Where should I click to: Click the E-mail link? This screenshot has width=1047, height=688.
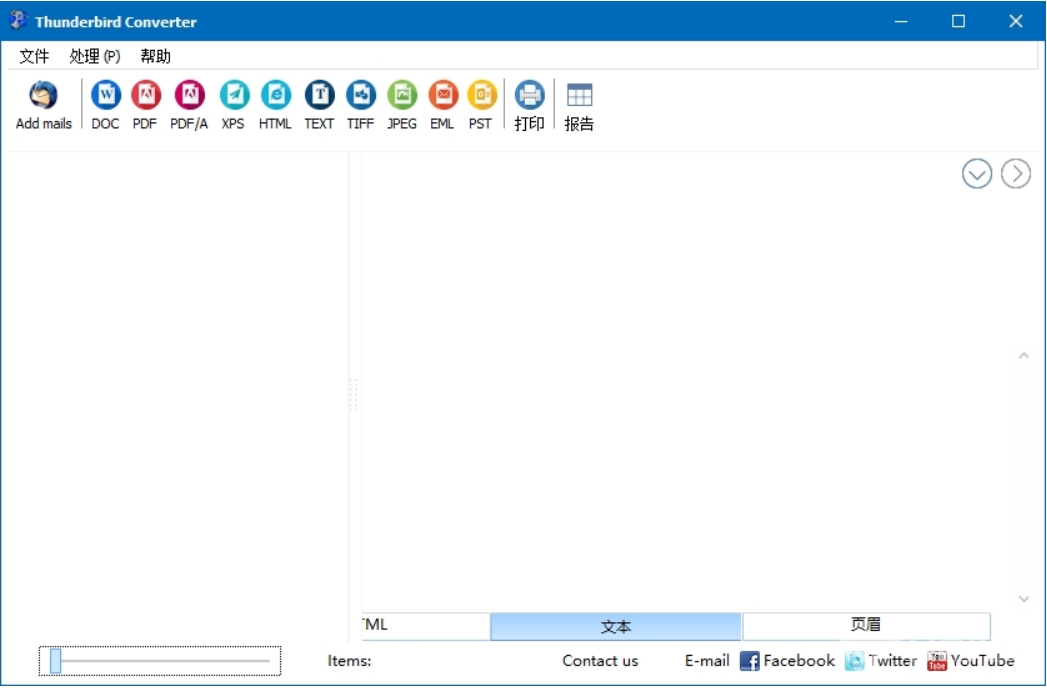point(707,661)
